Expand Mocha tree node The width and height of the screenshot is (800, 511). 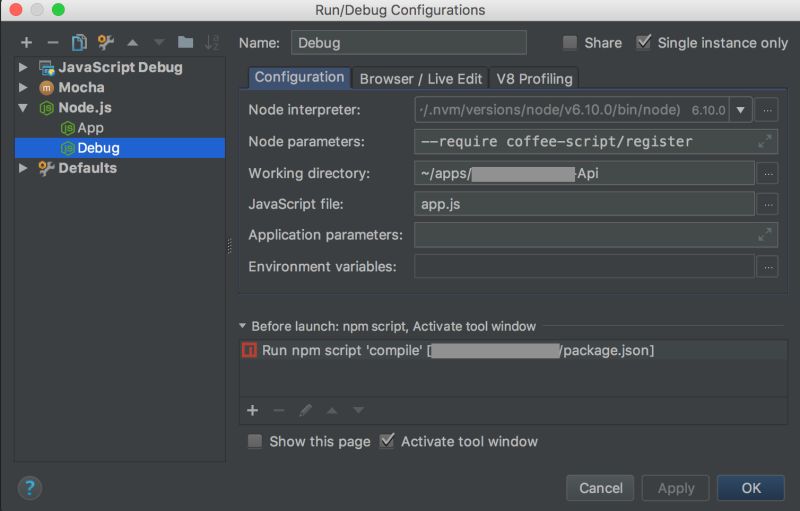coord(23,87)
